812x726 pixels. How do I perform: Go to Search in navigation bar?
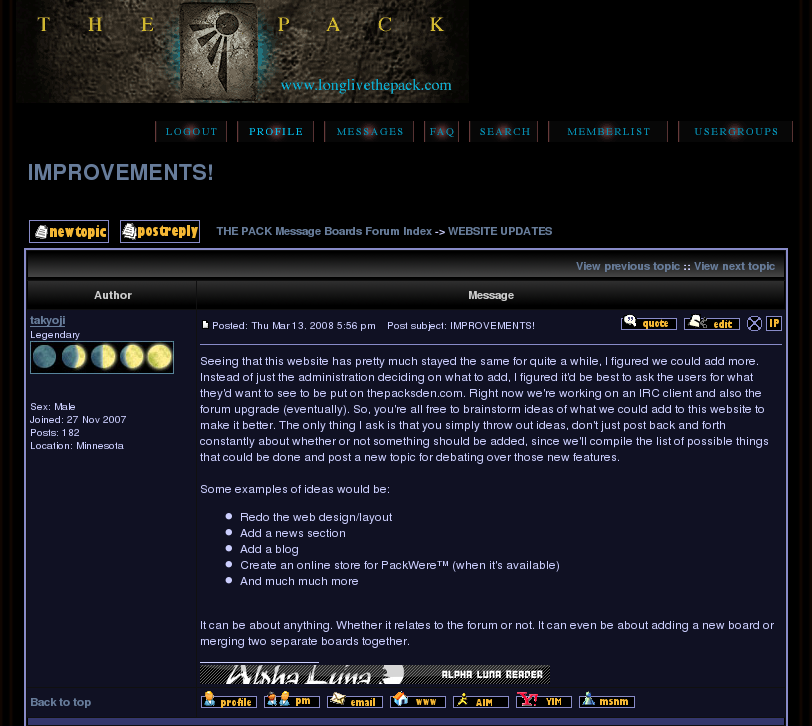tap(505, 132)
